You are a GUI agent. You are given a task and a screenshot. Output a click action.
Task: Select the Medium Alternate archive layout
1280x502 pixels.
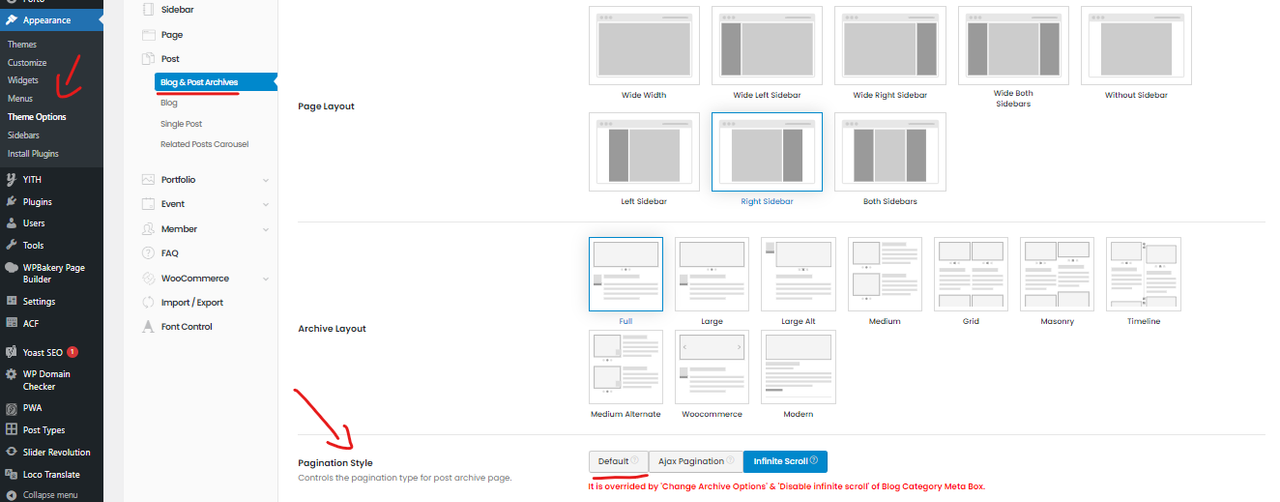coord(626,367)
